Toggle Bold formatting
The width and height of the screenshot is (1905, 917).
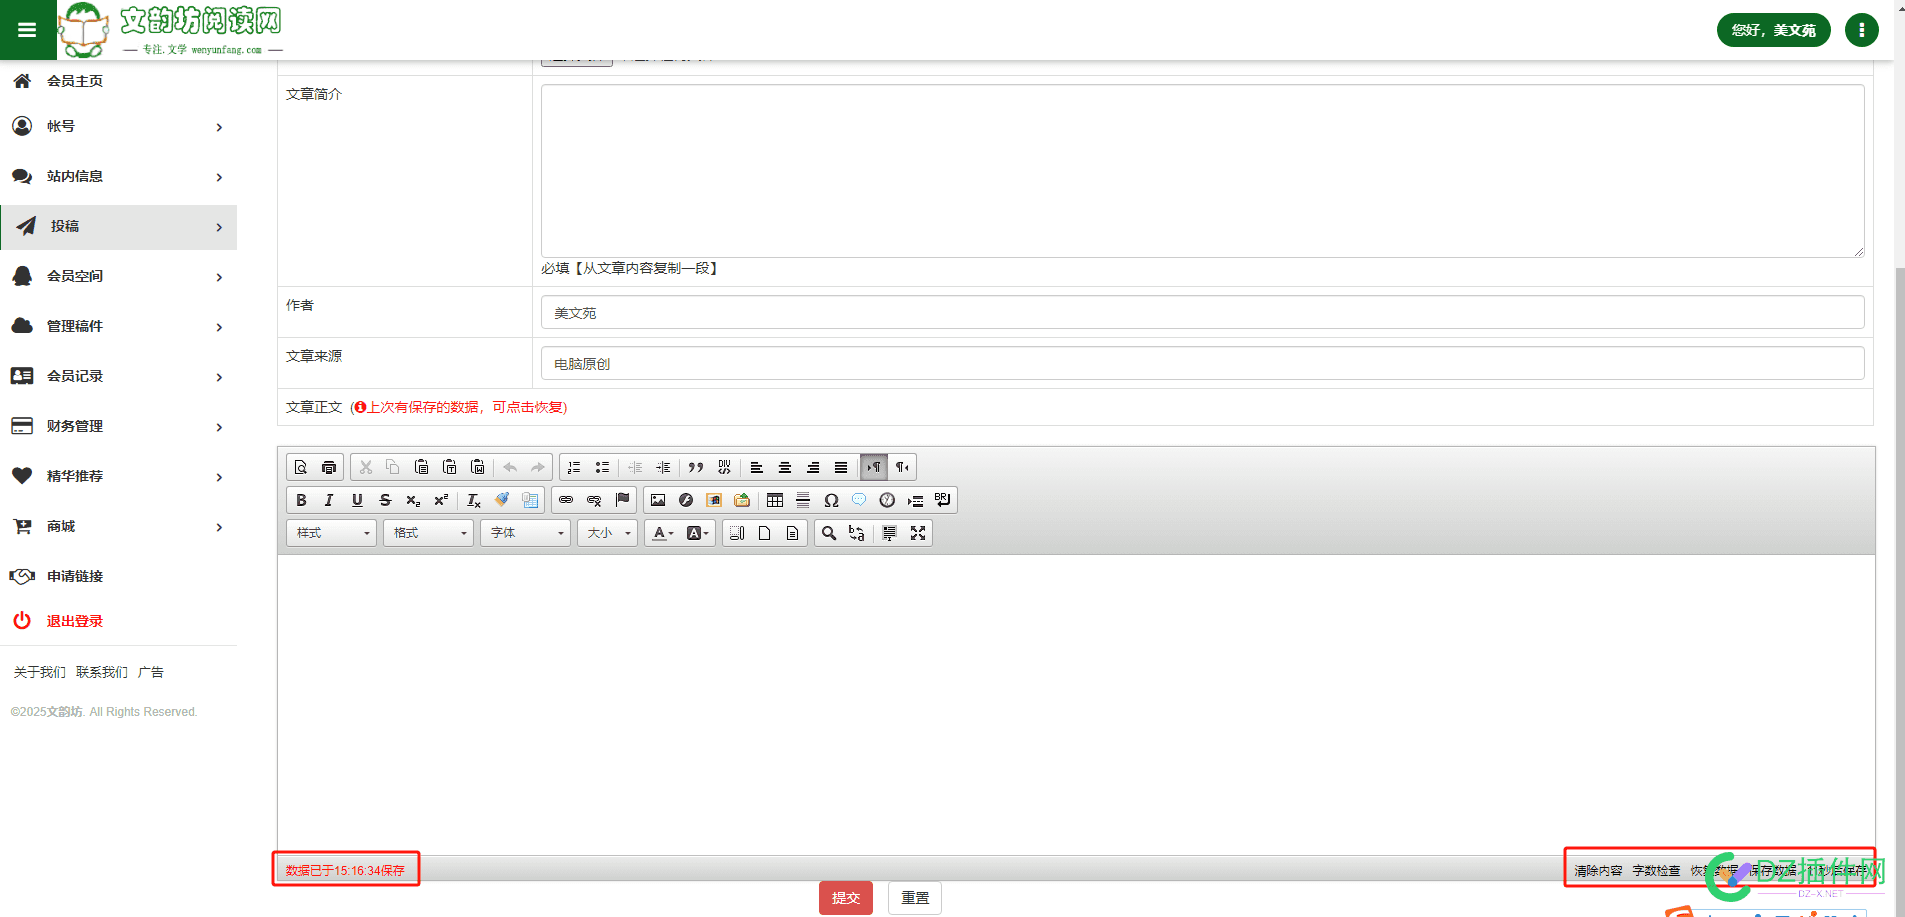pos(301,500)
